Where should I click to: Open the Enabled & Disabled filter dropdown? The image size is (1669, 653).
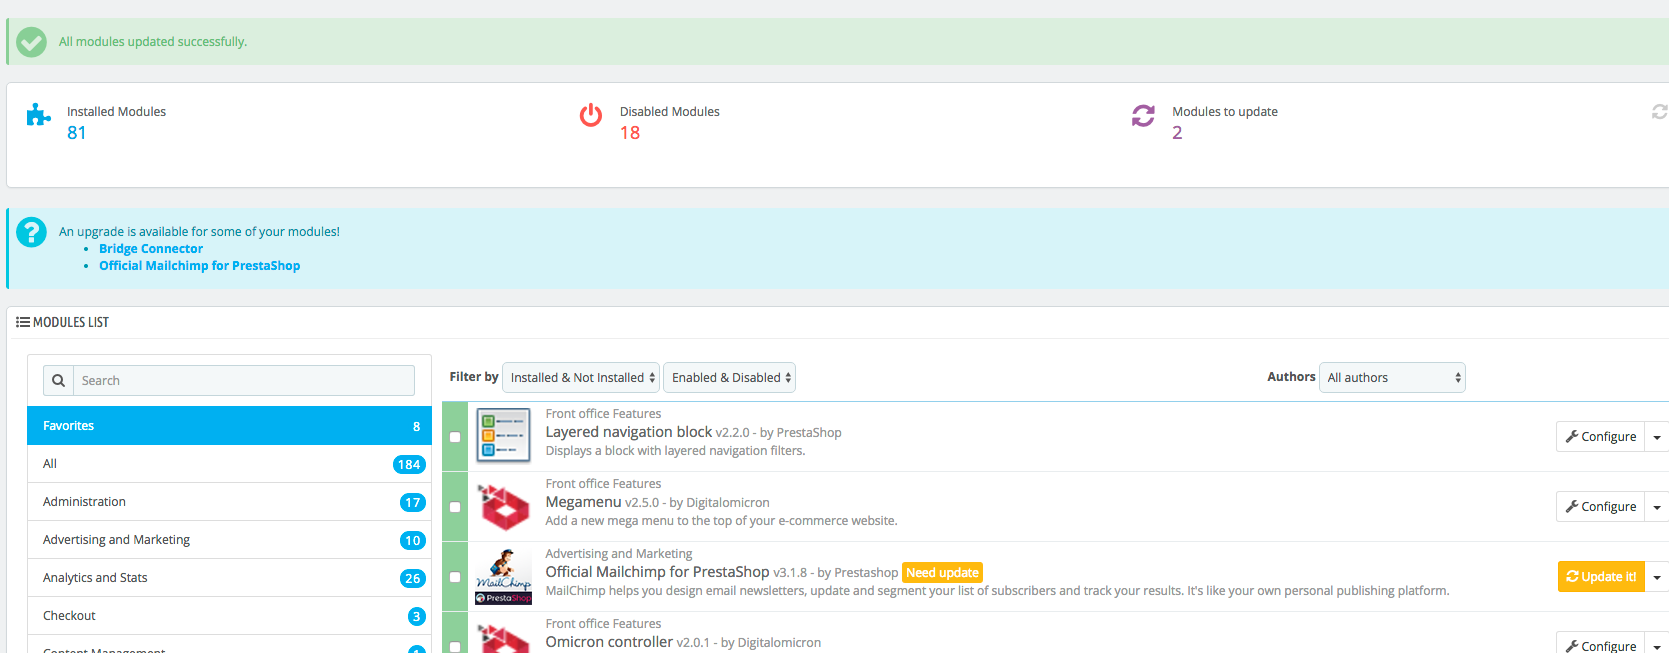pyautogui.click(x=730, y=377)
